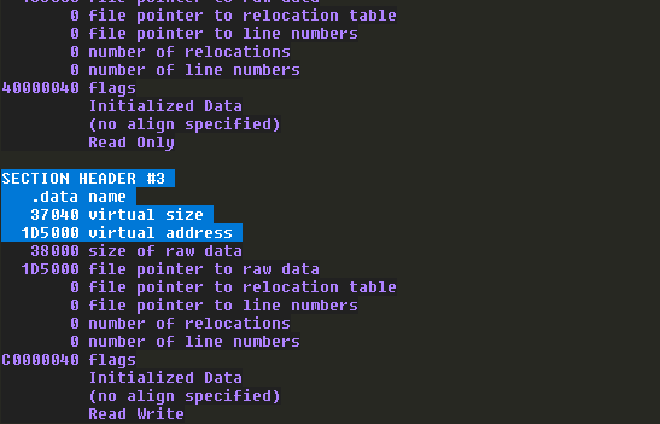Click the Read Only text
Image resolution: width=660 pixels, height=424 pixels.
(x=132, y=142)
